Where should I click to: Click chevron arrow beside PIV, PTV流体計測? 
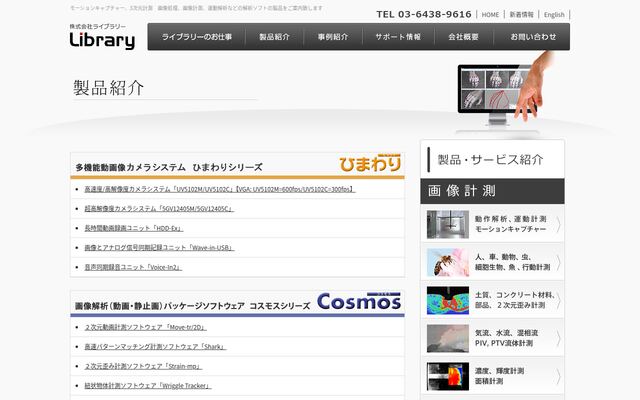coord(559,338)
